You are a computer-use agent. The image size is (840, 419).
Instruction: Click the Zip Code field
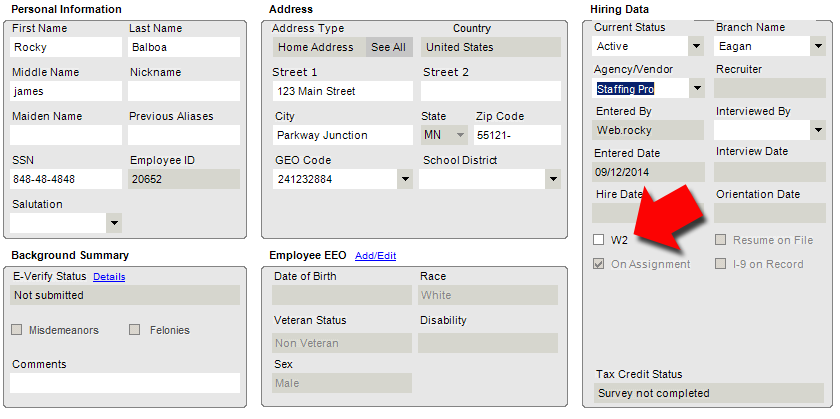[518, 135]
